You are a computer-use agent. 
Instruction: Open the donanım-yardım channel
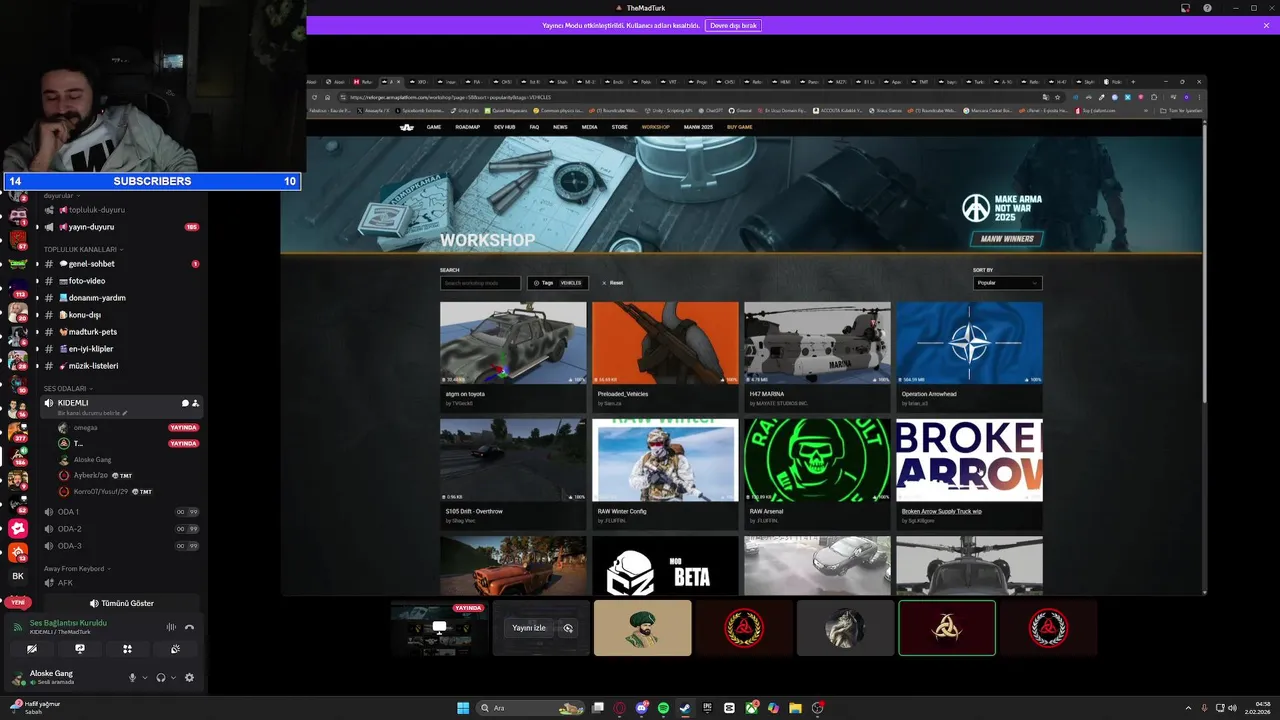click(x=120, y=298)
